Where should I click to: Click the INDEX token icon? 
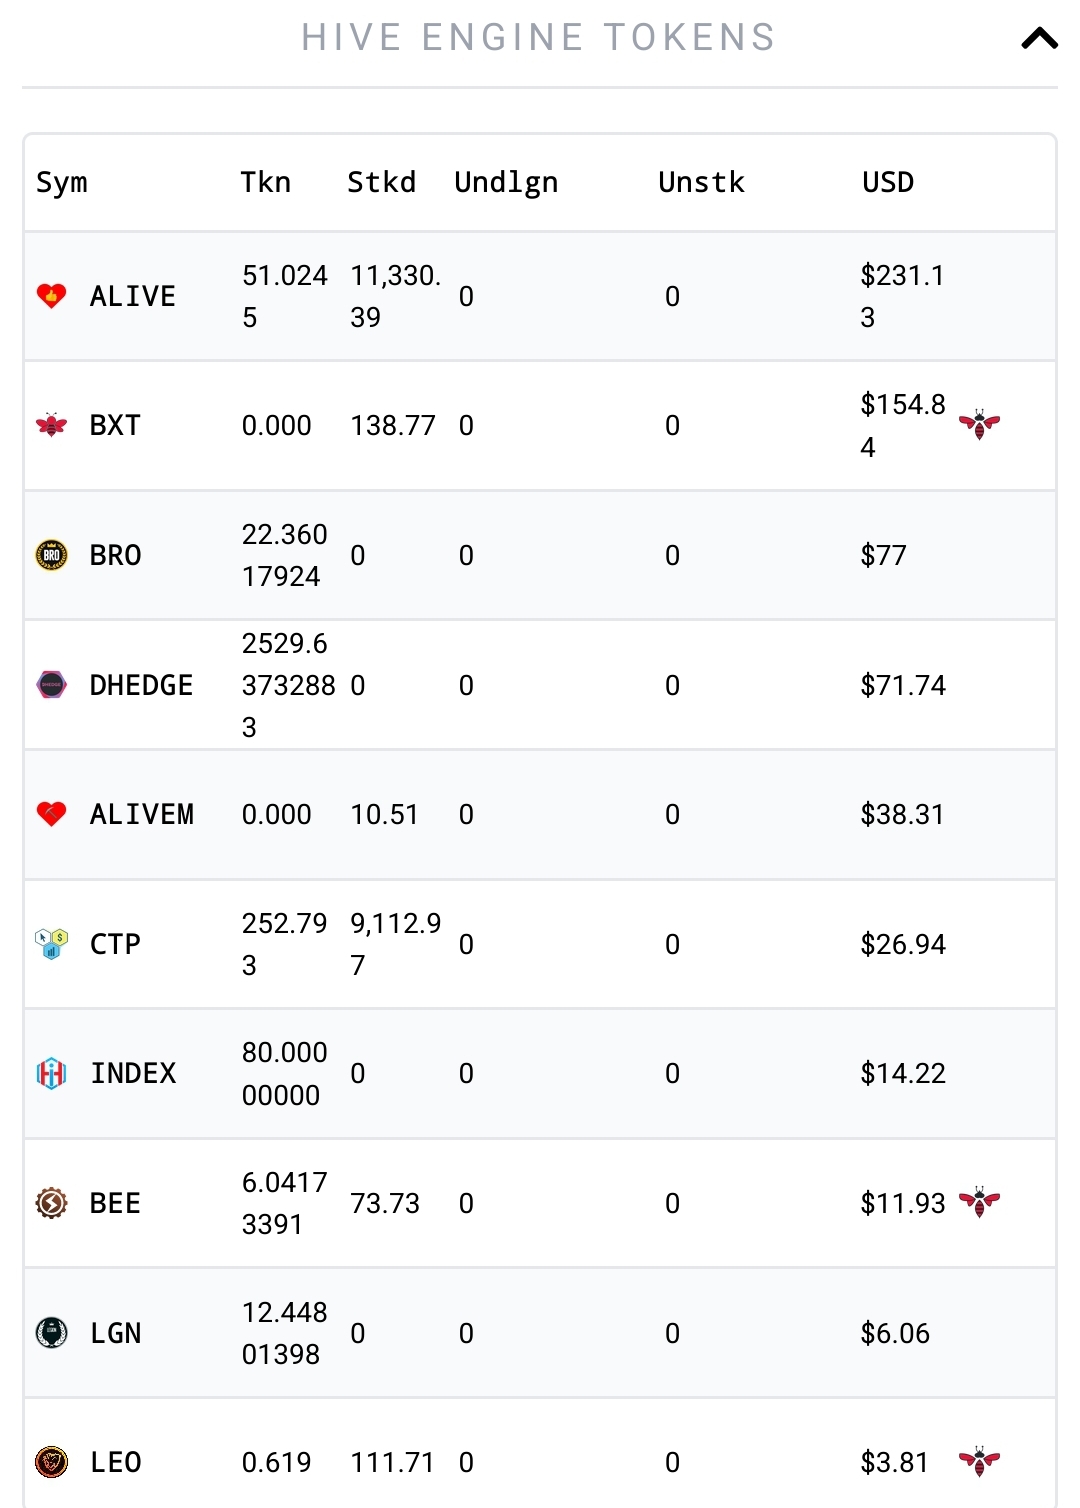point(52,1073)
